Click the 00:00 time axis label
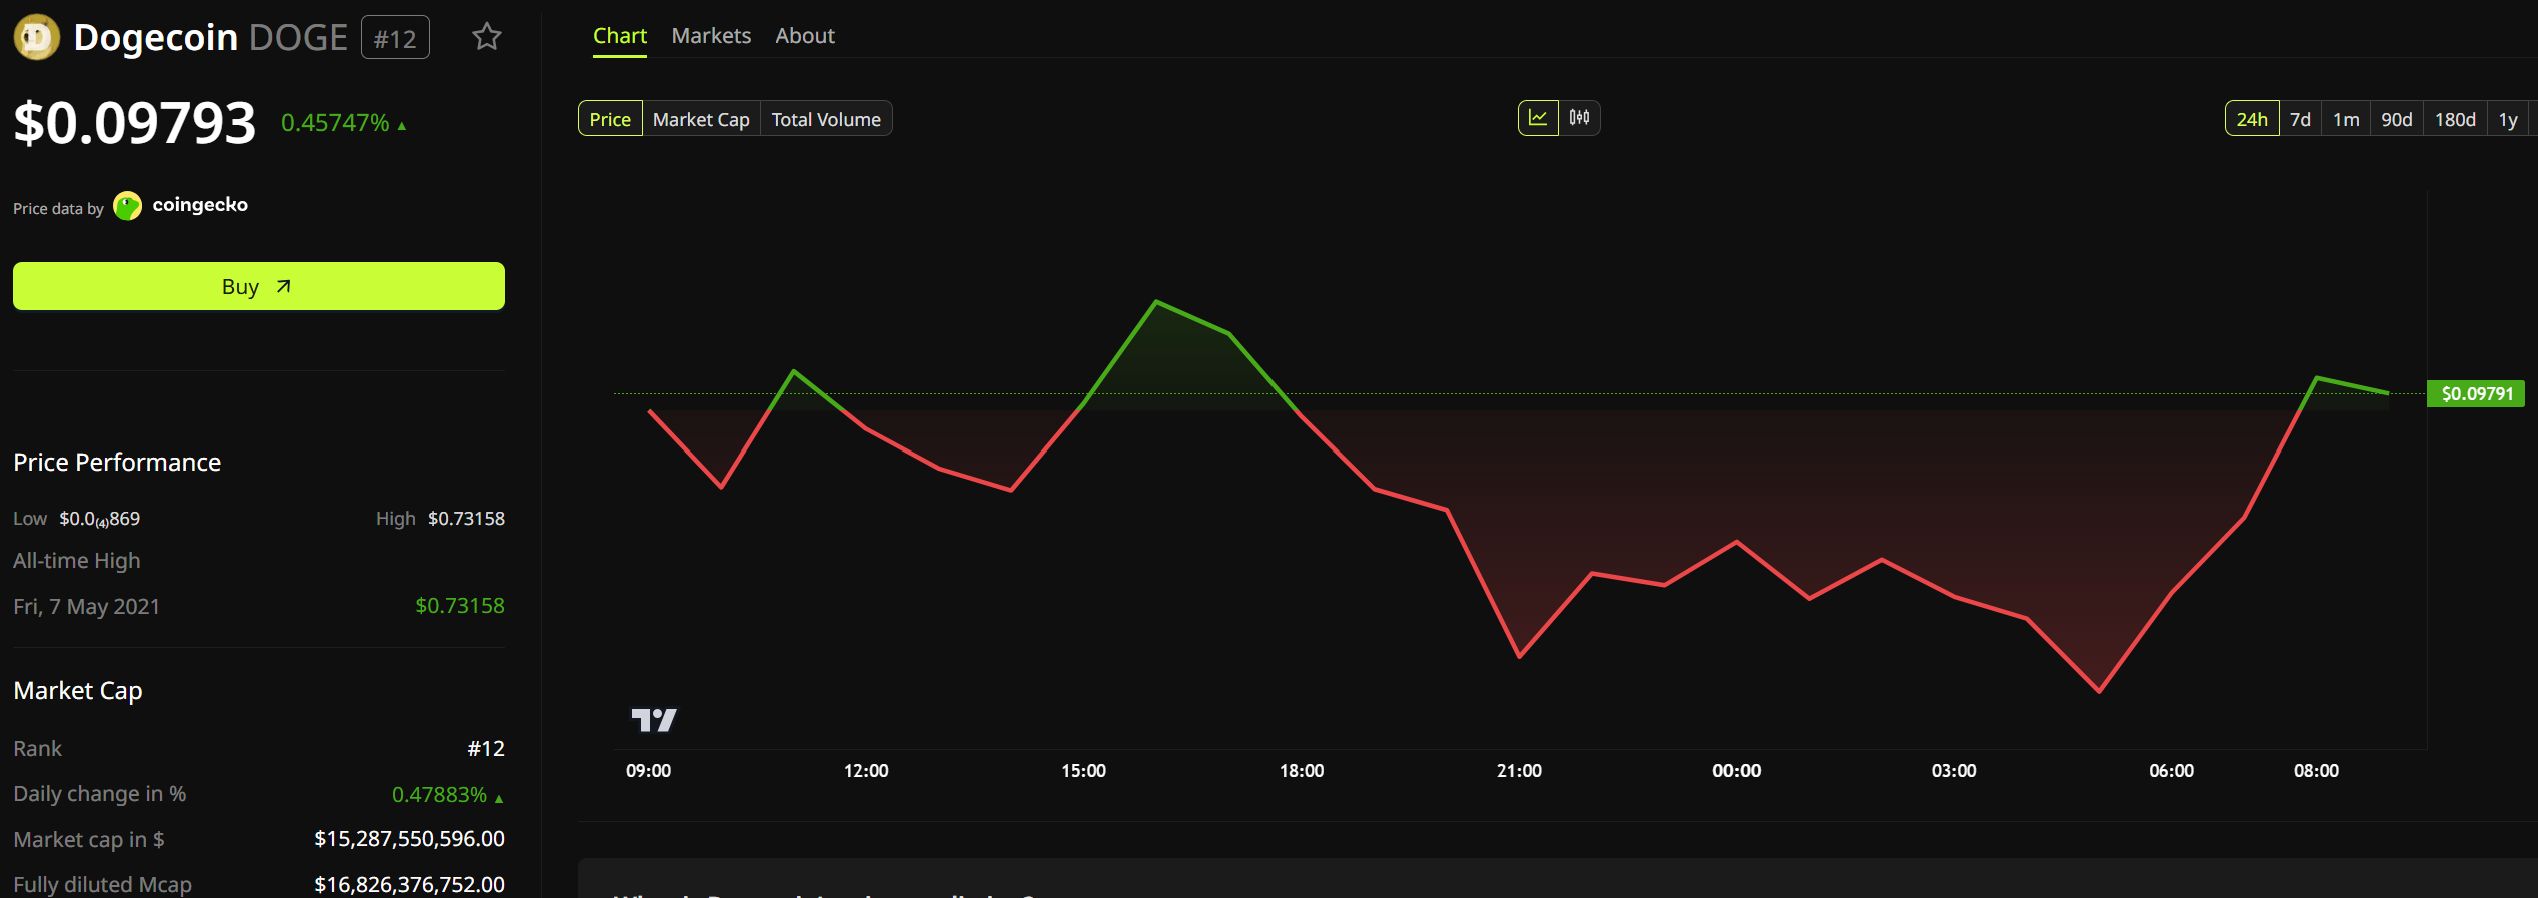 1736,771
